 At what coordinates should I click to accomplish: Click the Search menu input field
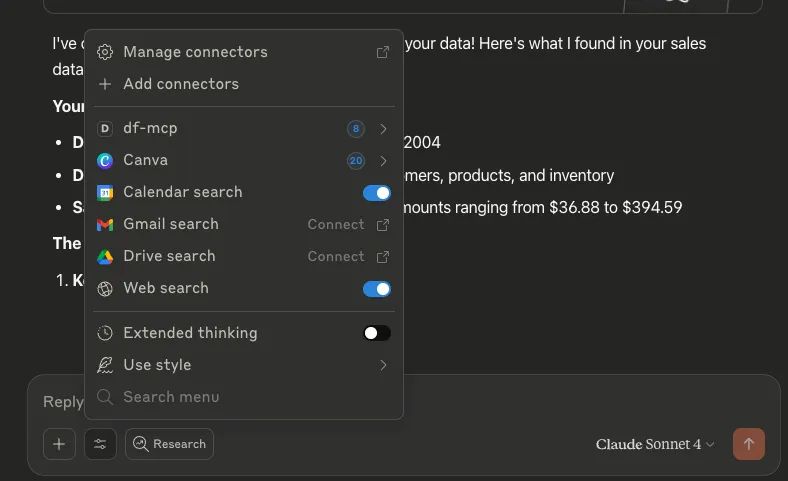(244, 397)
